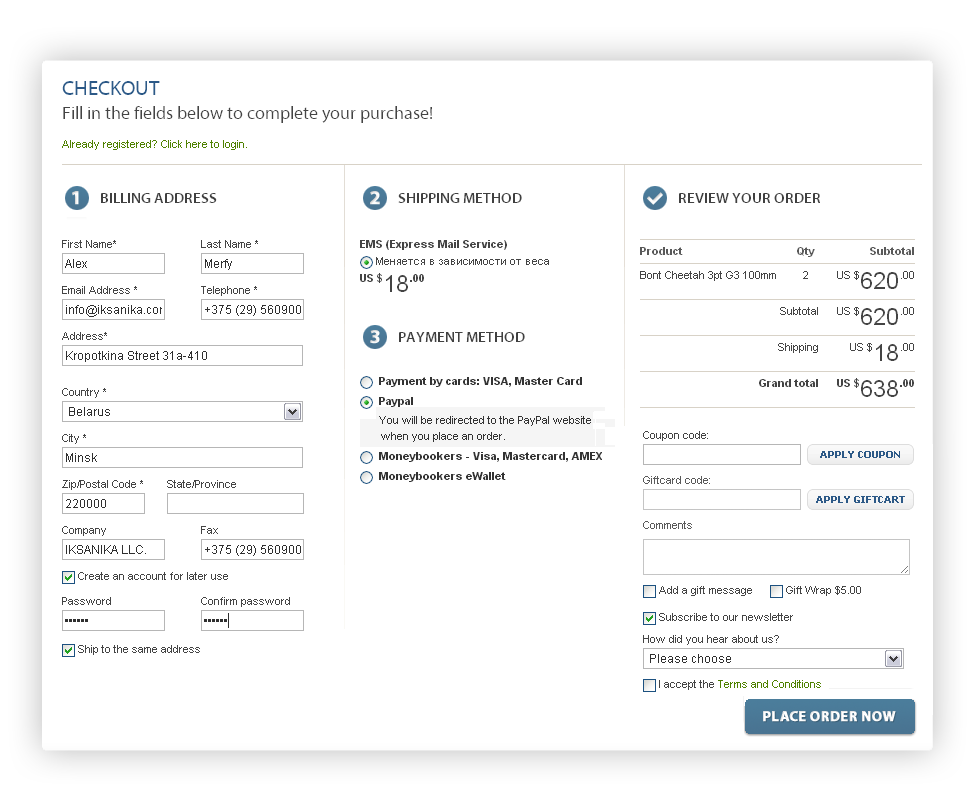Click the Apply Giftcart button

(x=860, y=500)
